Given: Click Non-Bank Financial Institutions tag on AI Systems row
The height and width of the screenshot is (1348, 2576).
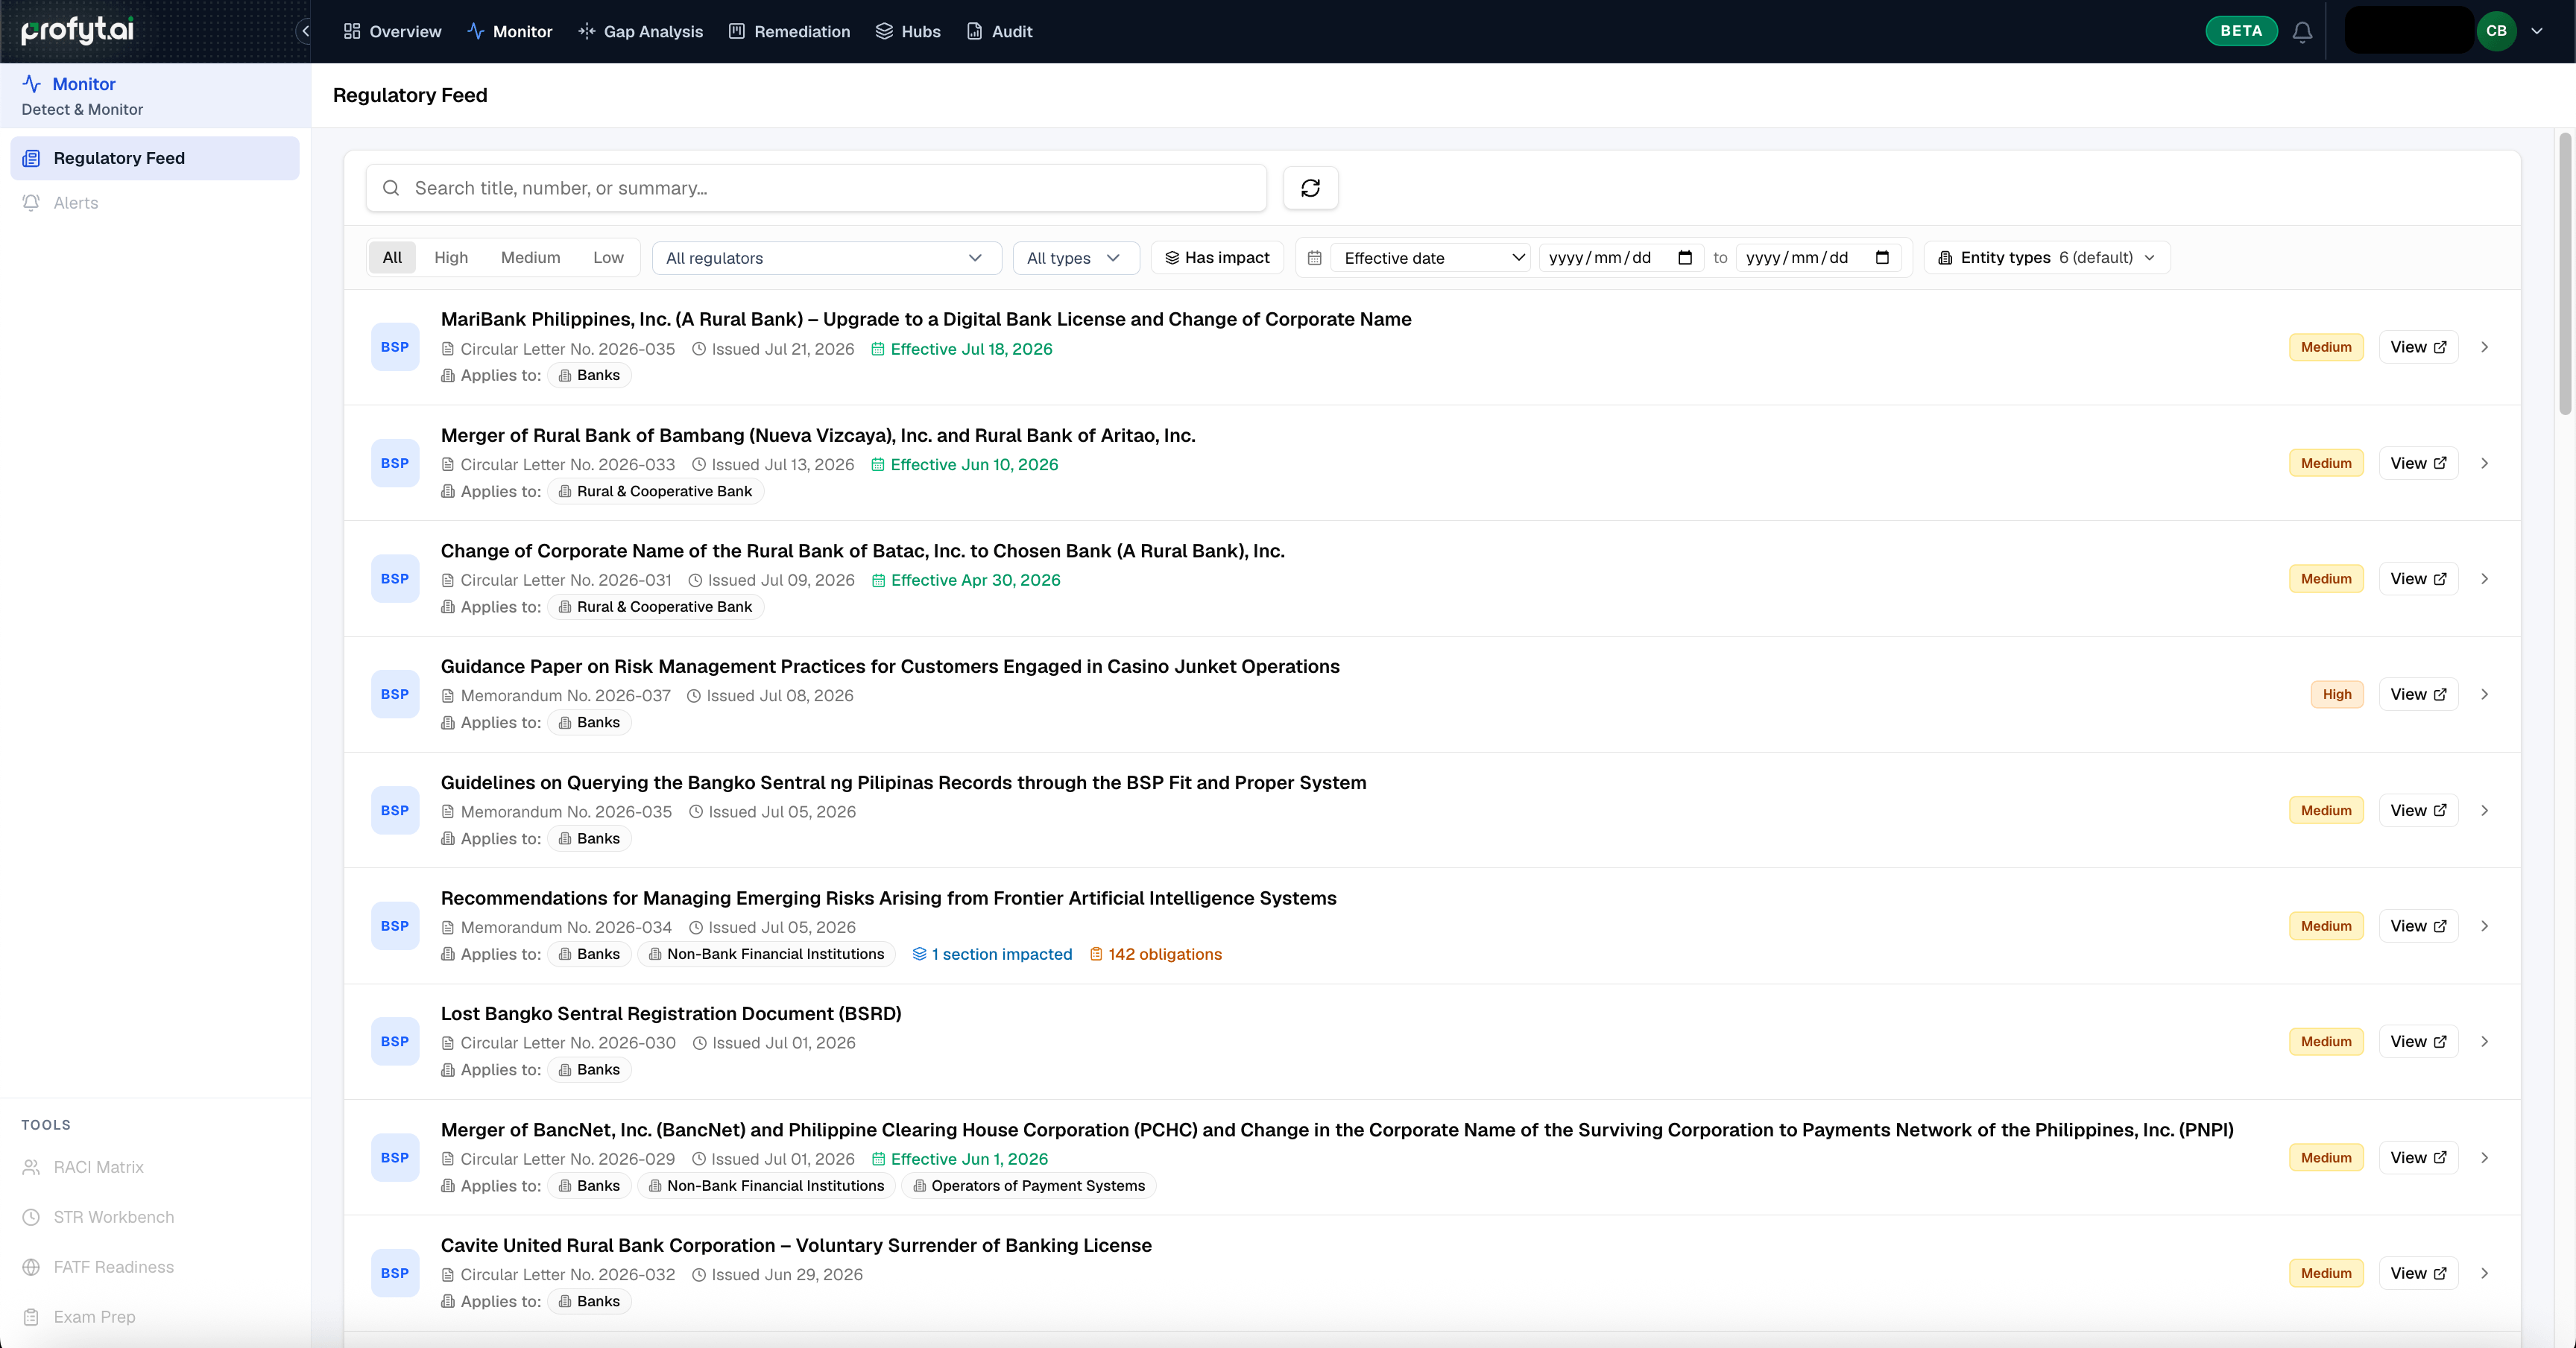Looking at the screenshot, I should (x=766, y=954).
